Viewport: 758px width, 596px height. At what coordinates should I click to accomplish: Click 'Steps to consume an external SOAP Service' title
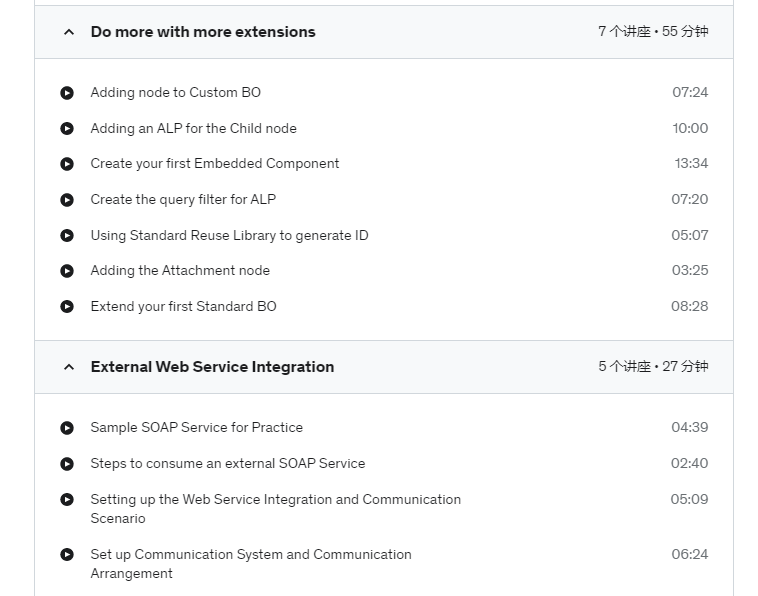pos(228,463)
